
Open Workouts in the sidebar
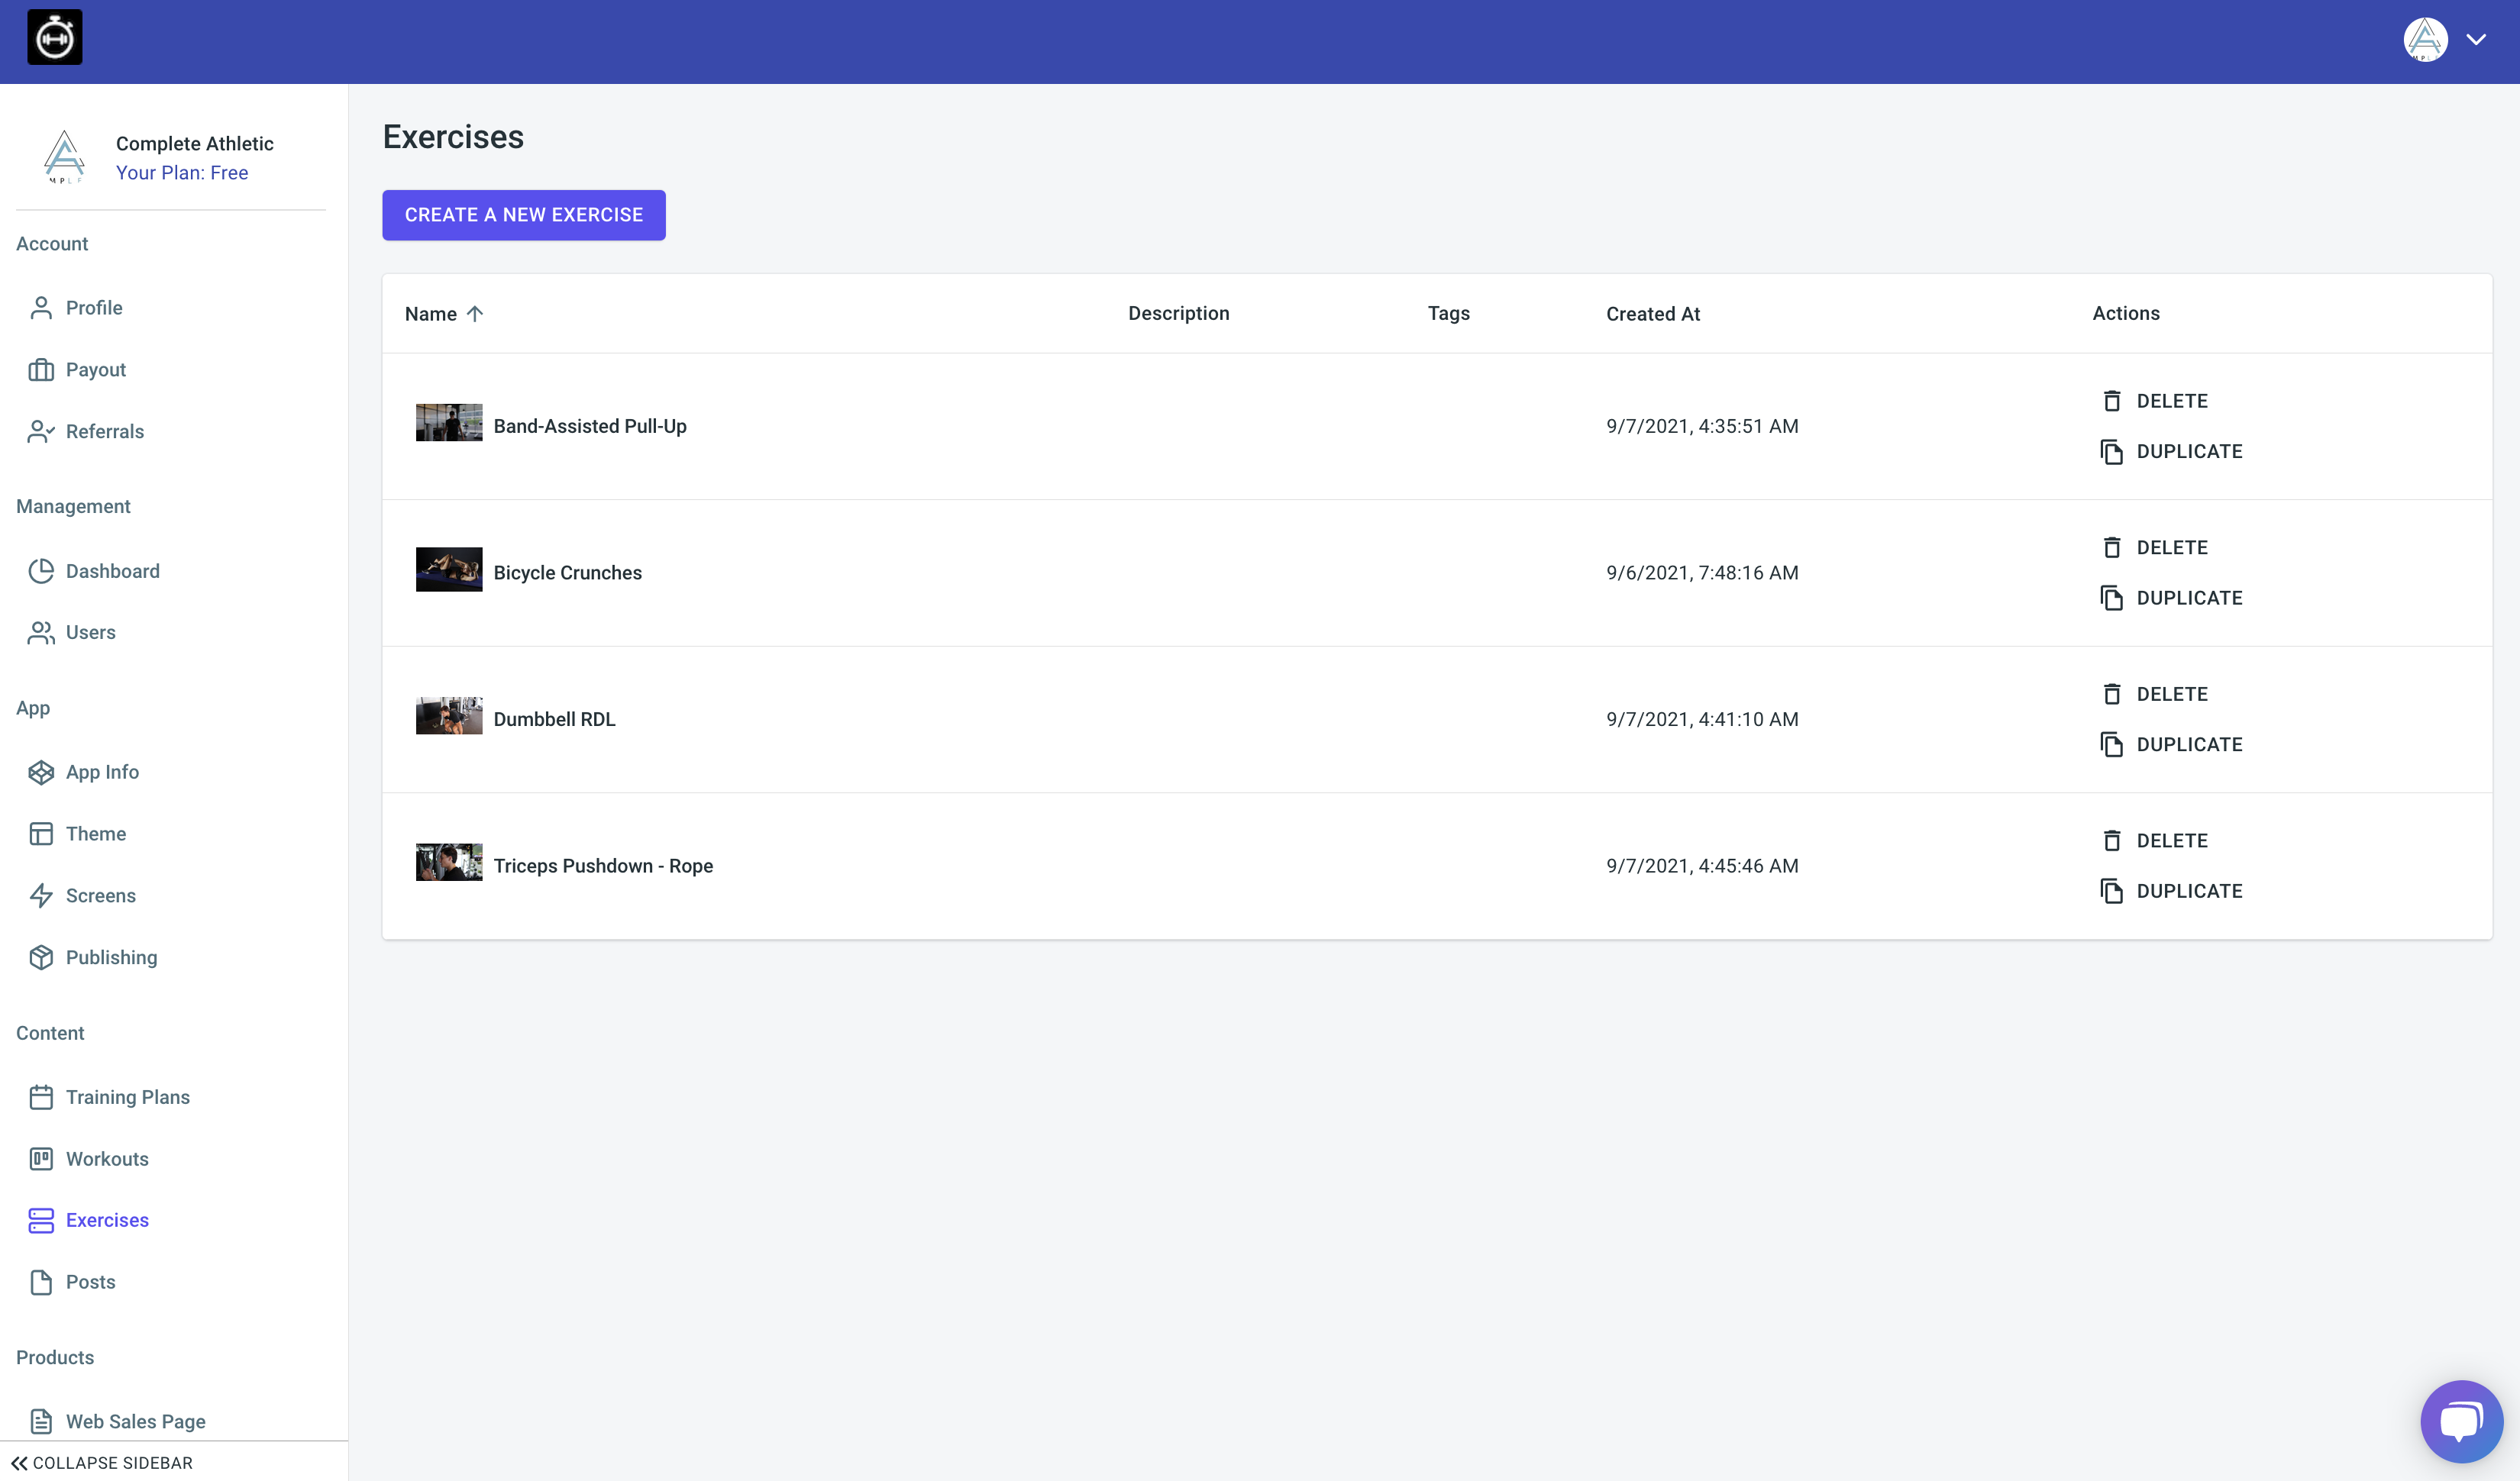(x=107, y=1159)
